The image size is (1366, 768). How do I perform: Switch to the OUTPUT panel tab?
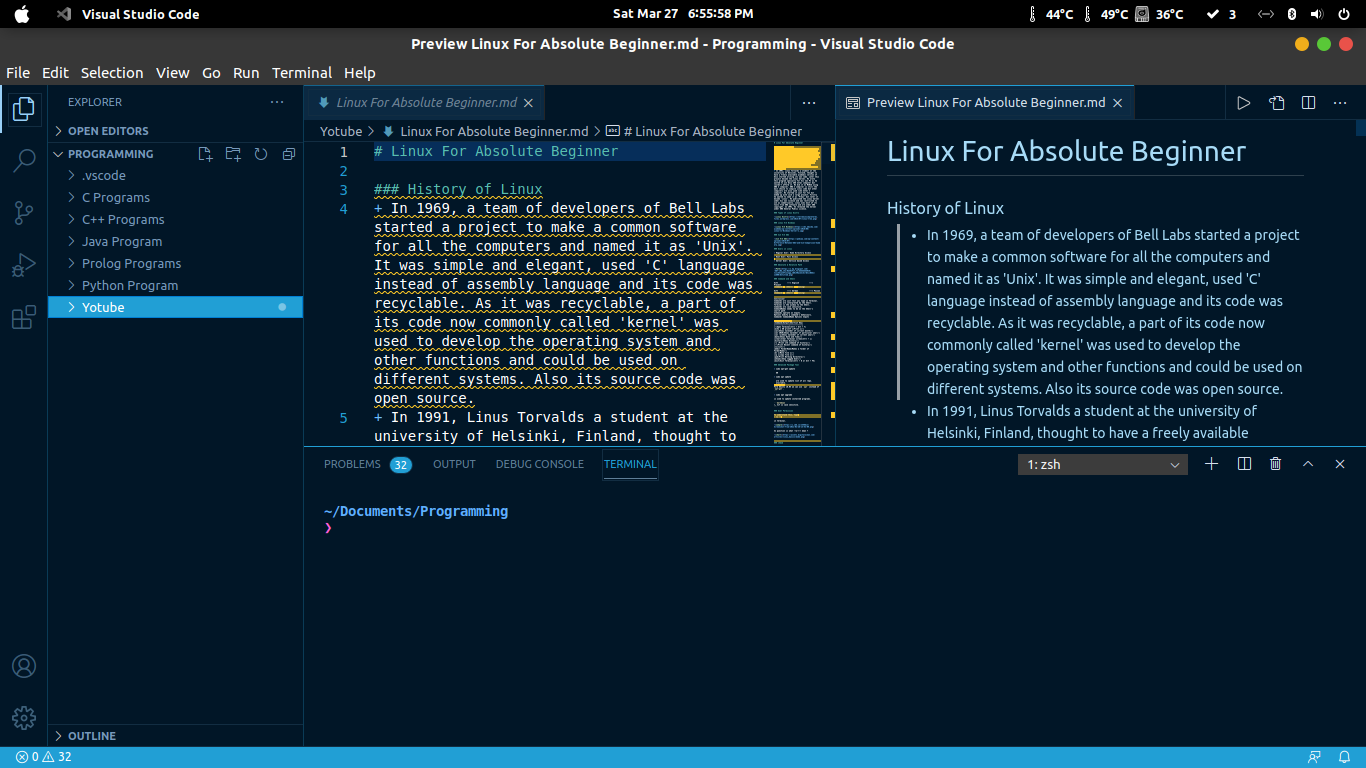click(454, 464)
